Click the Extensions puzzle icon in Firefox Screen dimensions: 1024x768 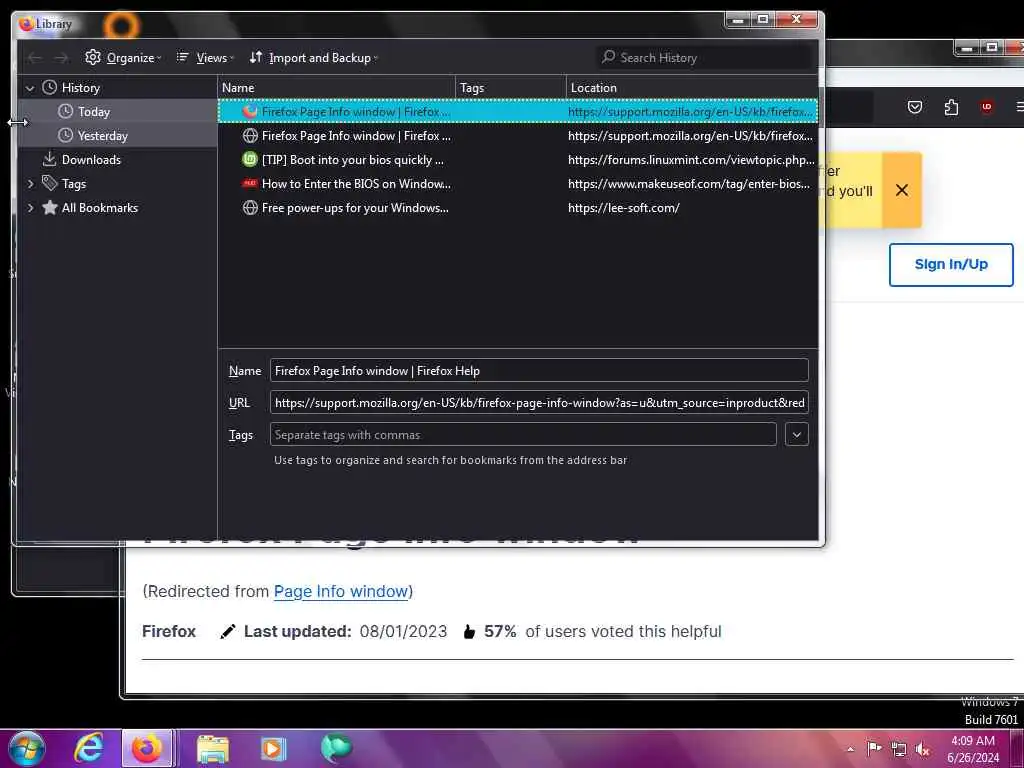coord(952,106)
